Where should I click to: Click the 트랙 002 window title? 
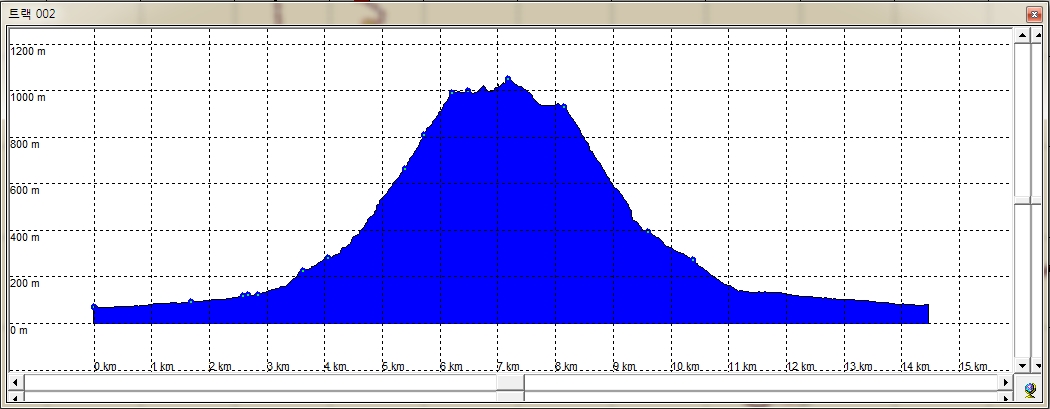point(31,13)
